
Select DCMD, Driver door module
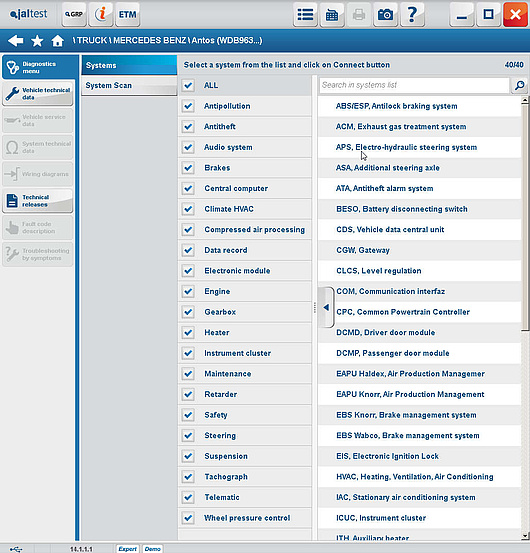coord(420,333)
